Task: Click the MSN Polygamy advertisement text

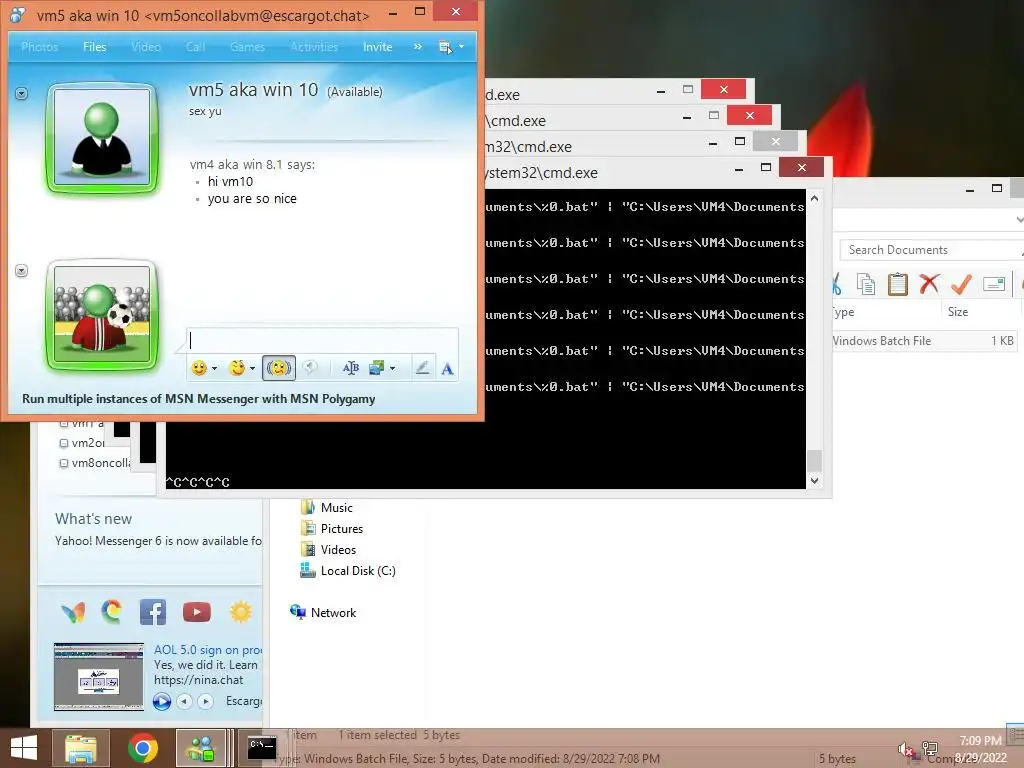Action: tap(199, 399)
